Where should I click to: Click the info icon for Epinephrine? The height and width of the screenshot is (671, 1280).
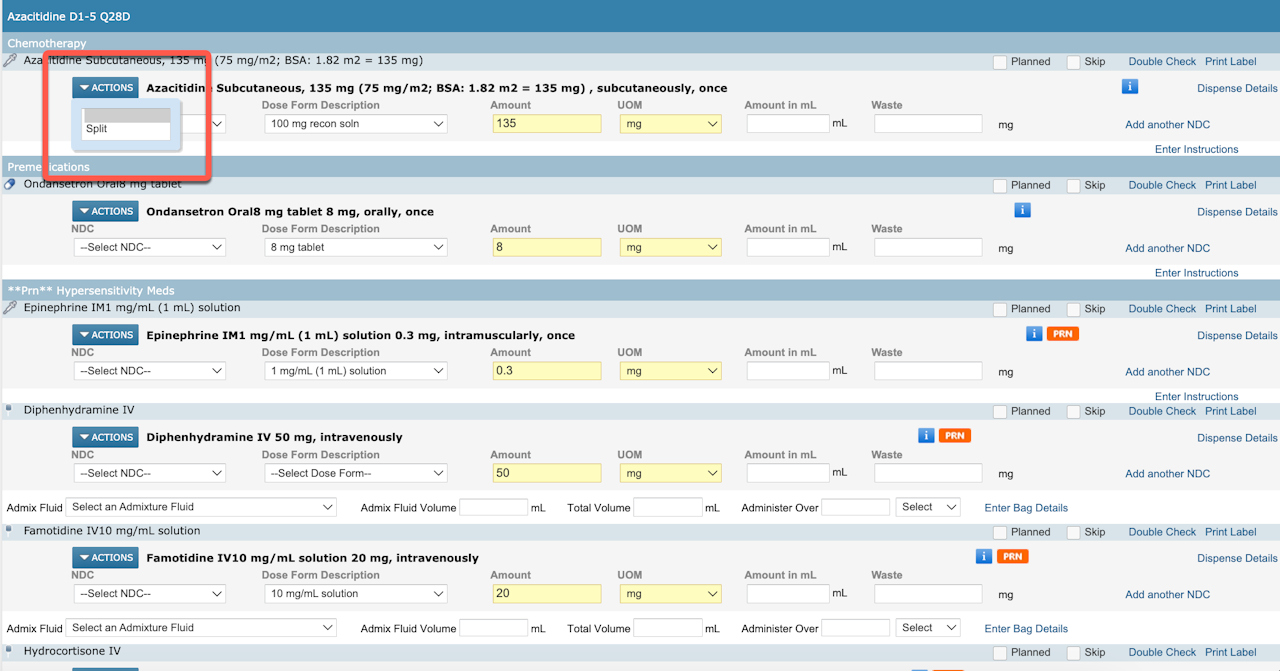1034,334
